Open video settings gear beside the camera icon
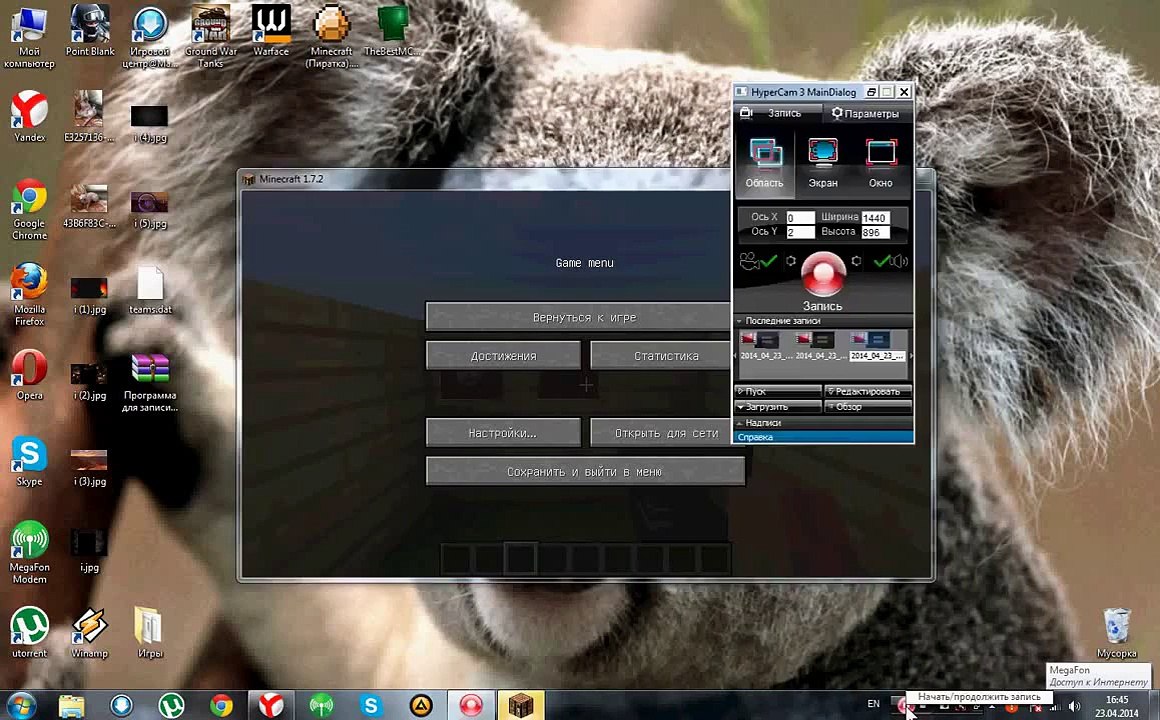The image size is (1160, 720). 791,261
